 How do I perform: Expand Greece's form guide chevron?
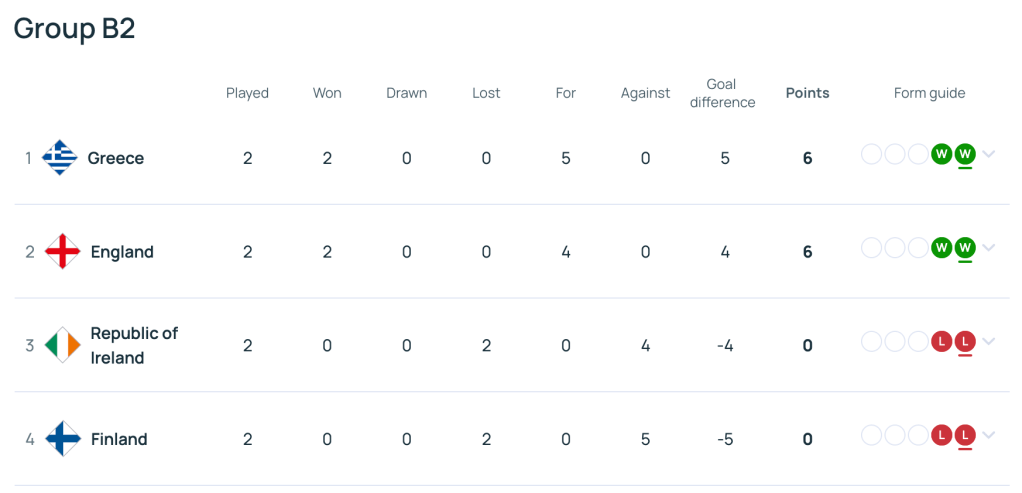[x=989, y=154]
